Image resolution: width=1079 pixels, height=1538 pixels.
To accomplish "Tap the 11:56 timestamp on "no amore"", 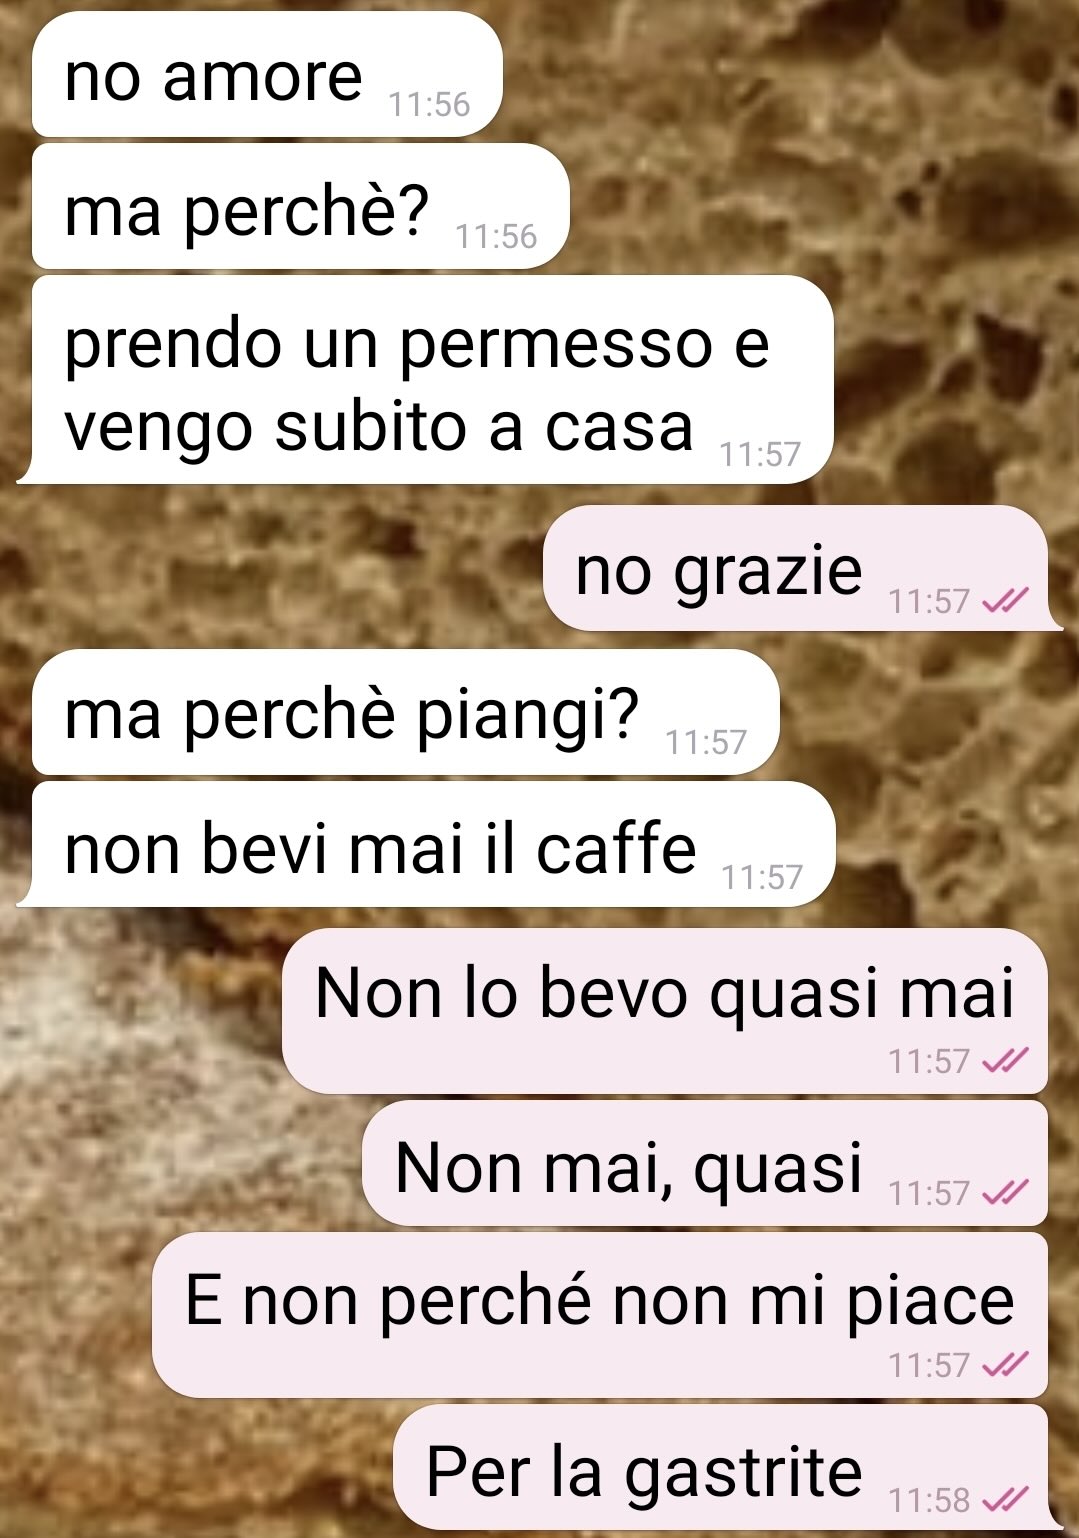I will coord(429,104).
